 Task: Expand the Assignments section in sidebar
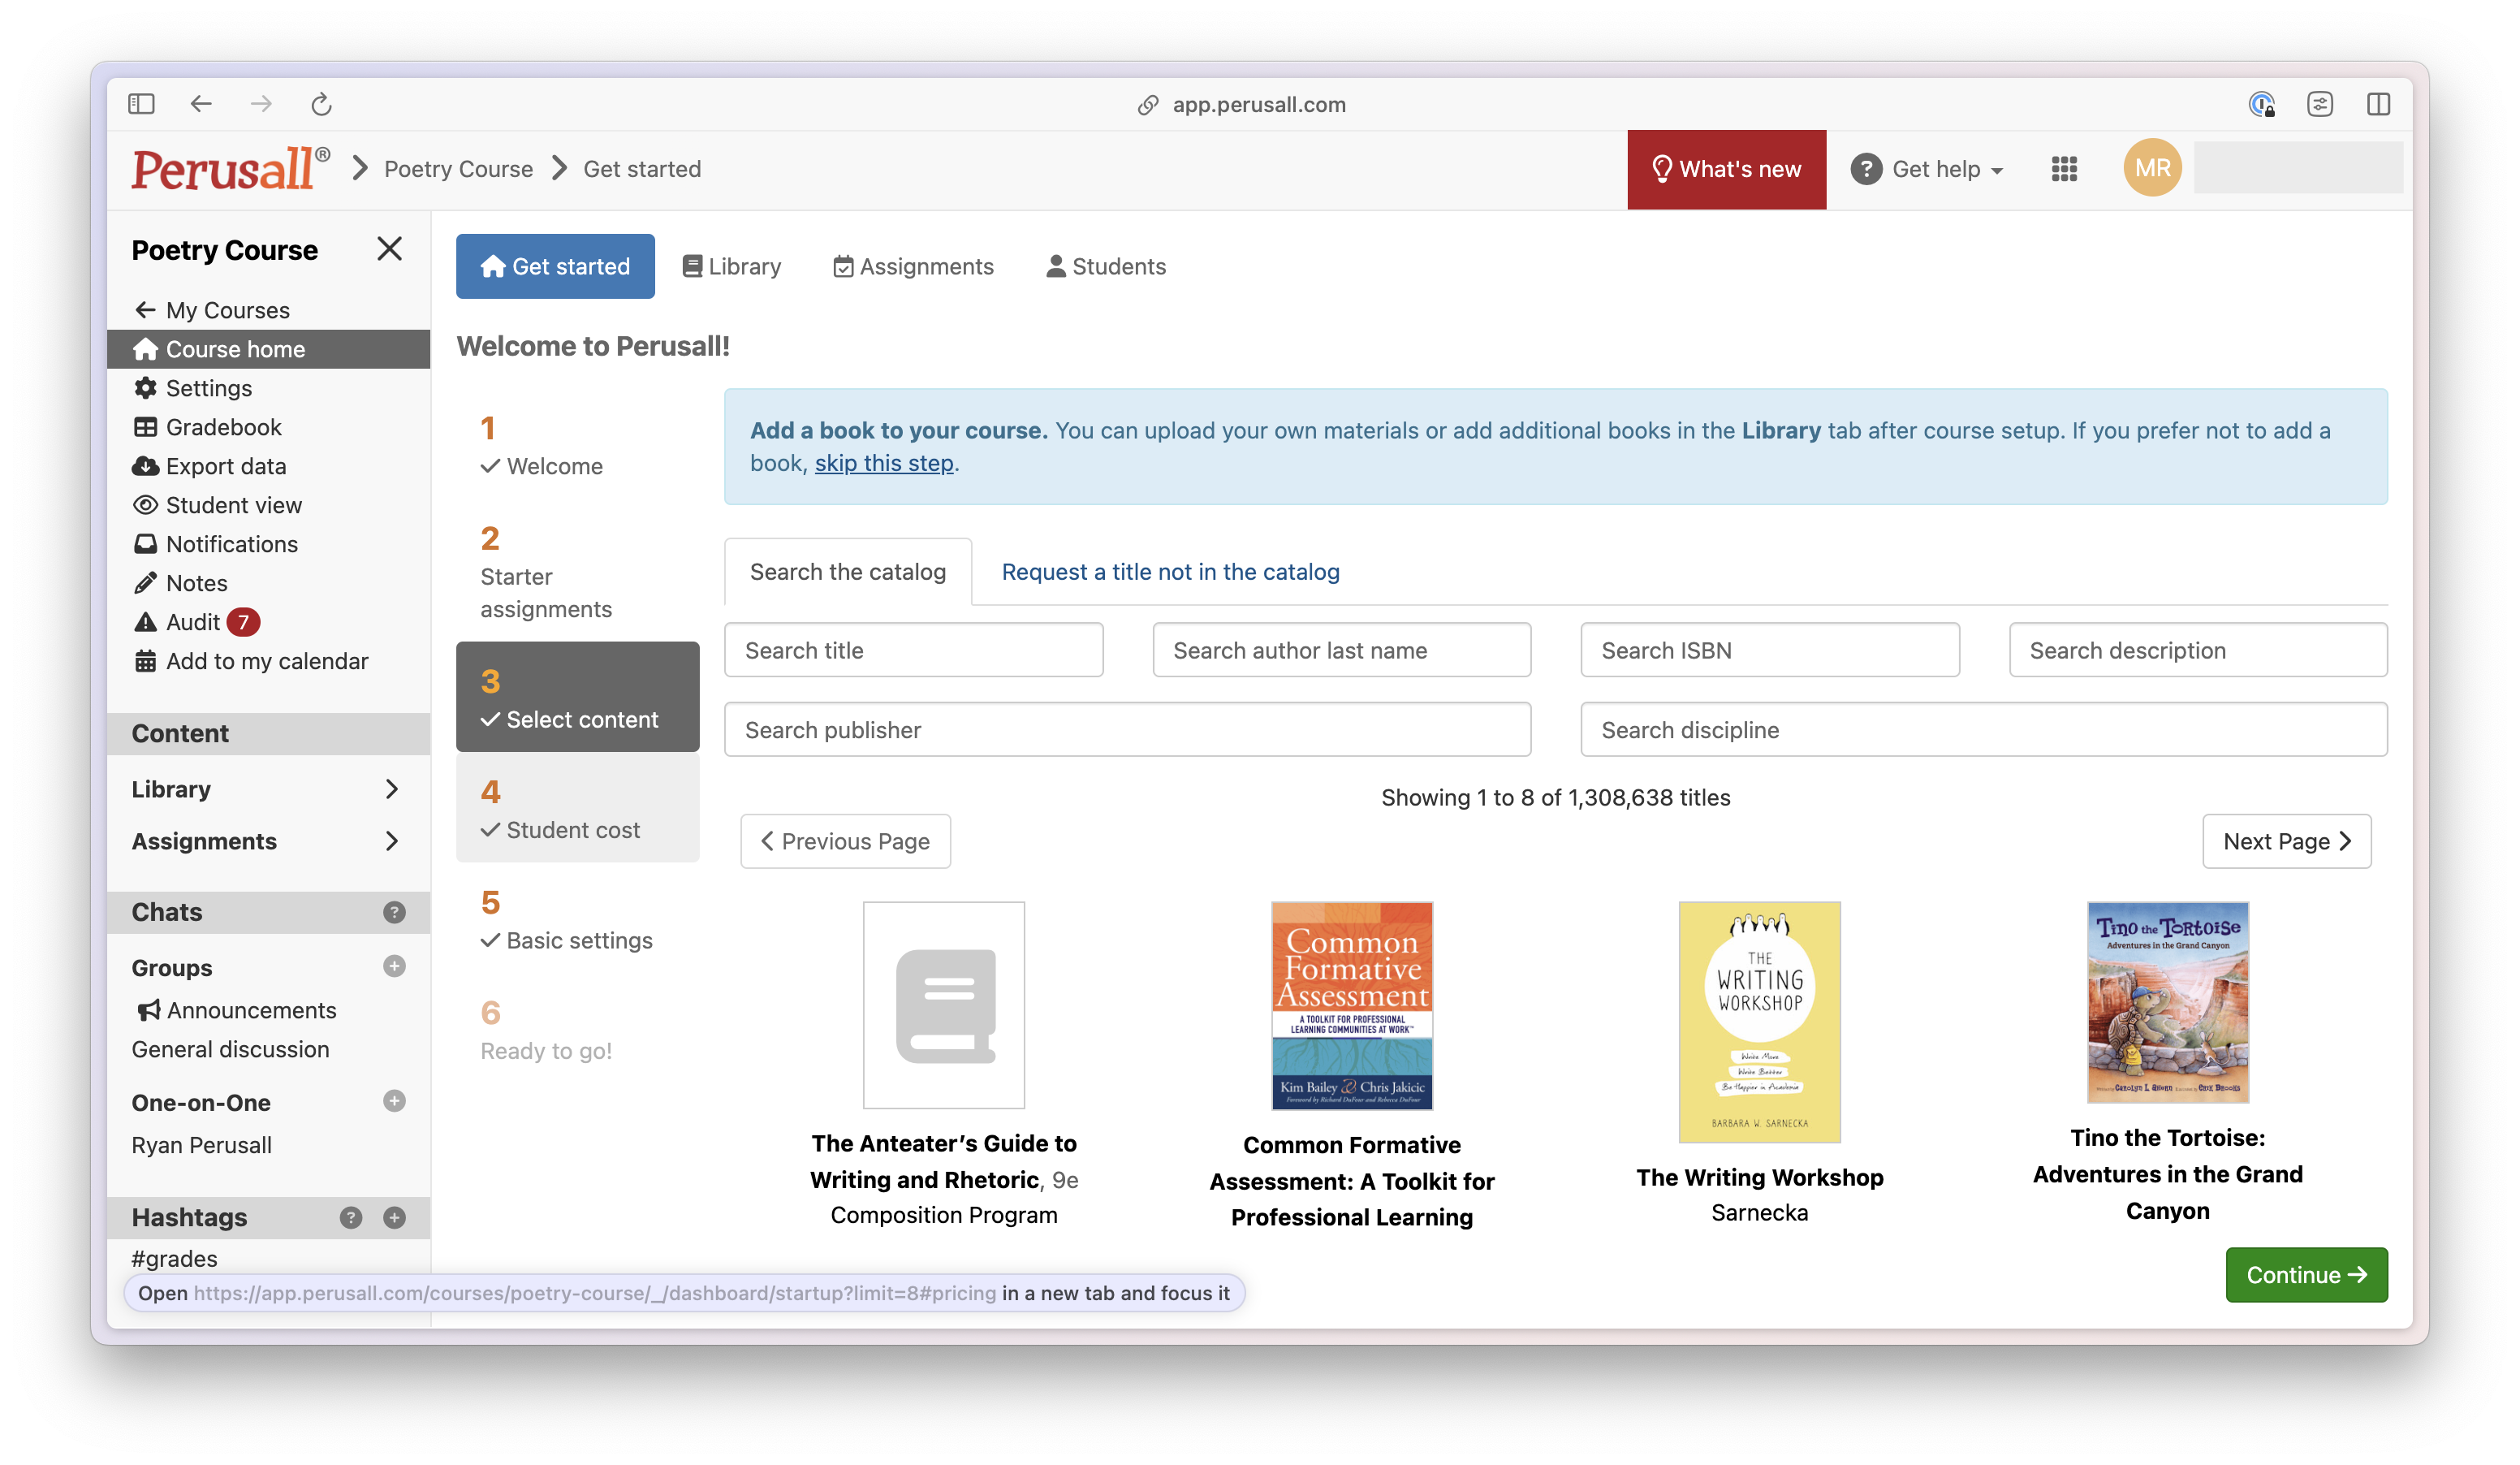[268, 841]
